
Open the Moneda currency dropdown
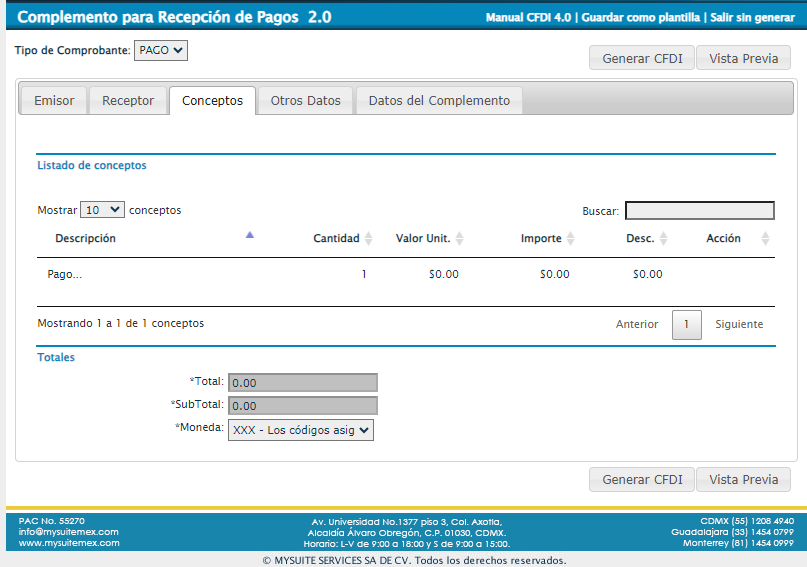[300, 430]
